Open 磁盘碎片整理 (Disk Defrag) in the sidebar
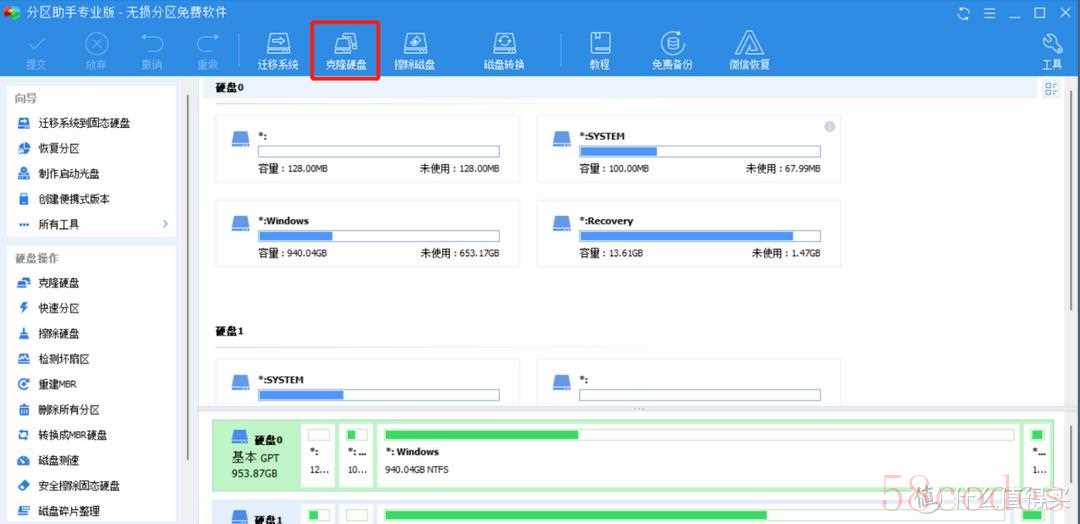 (x=59, y=511)
